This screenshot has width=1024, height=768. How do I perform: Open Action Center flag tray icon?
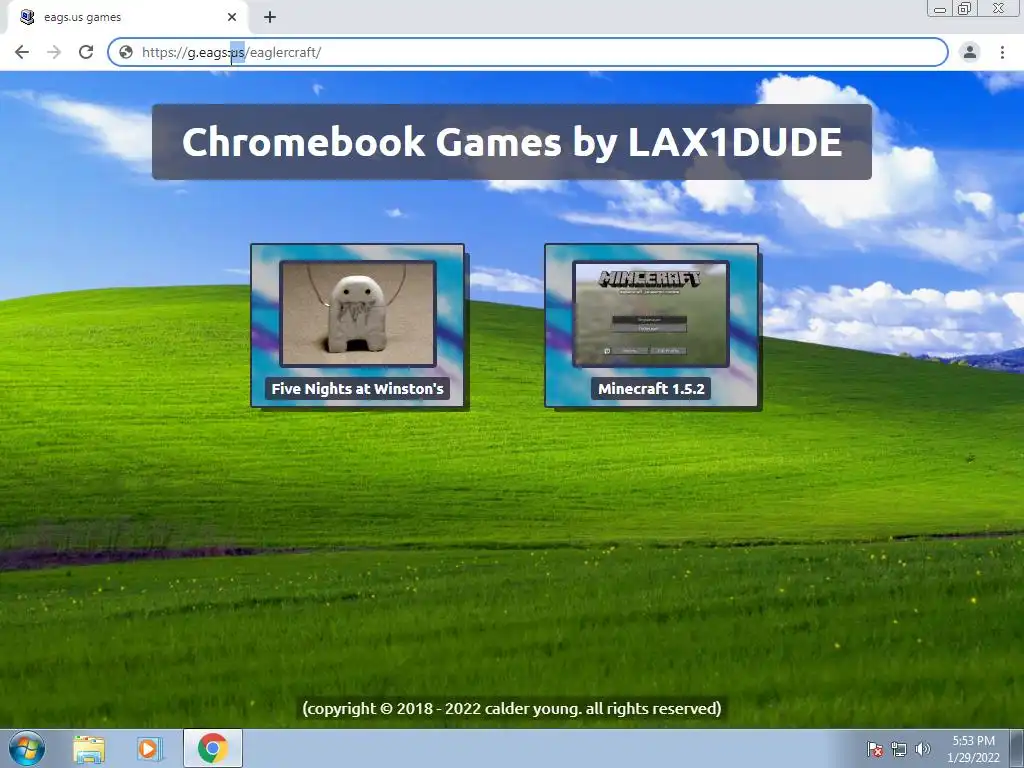click(874, 749)
